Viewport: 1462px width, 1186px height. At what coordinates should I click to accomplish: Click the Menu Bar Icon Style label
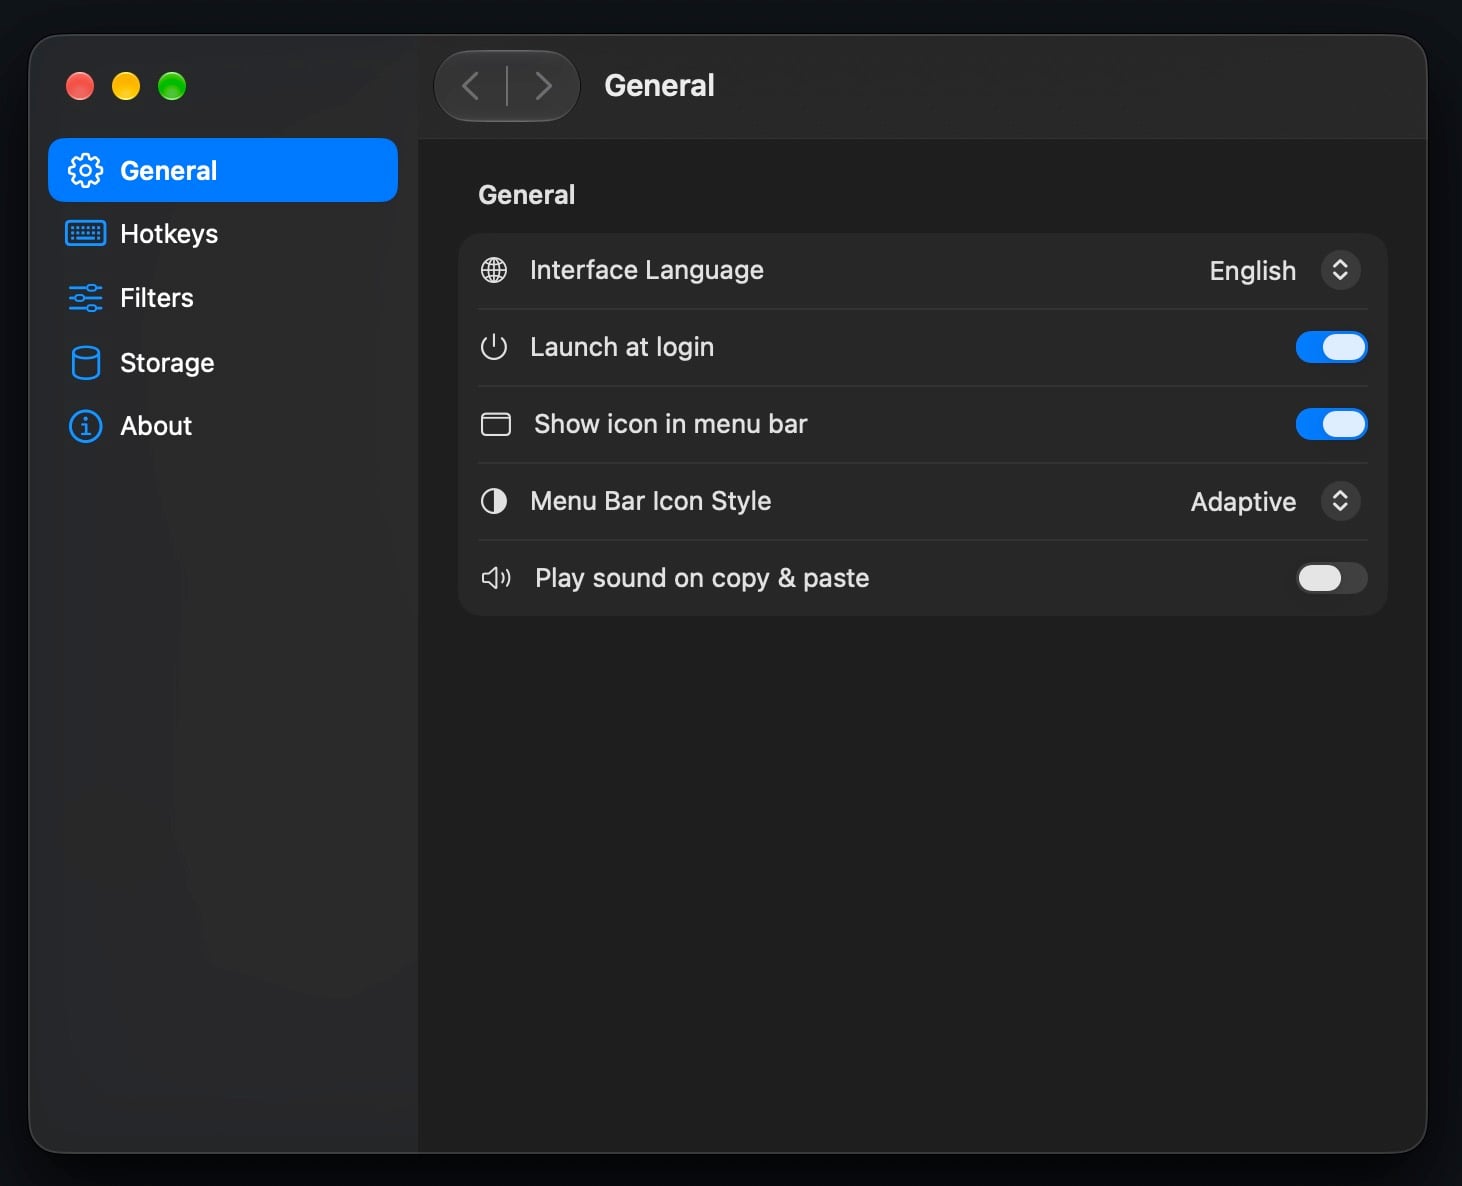[651, 501]
